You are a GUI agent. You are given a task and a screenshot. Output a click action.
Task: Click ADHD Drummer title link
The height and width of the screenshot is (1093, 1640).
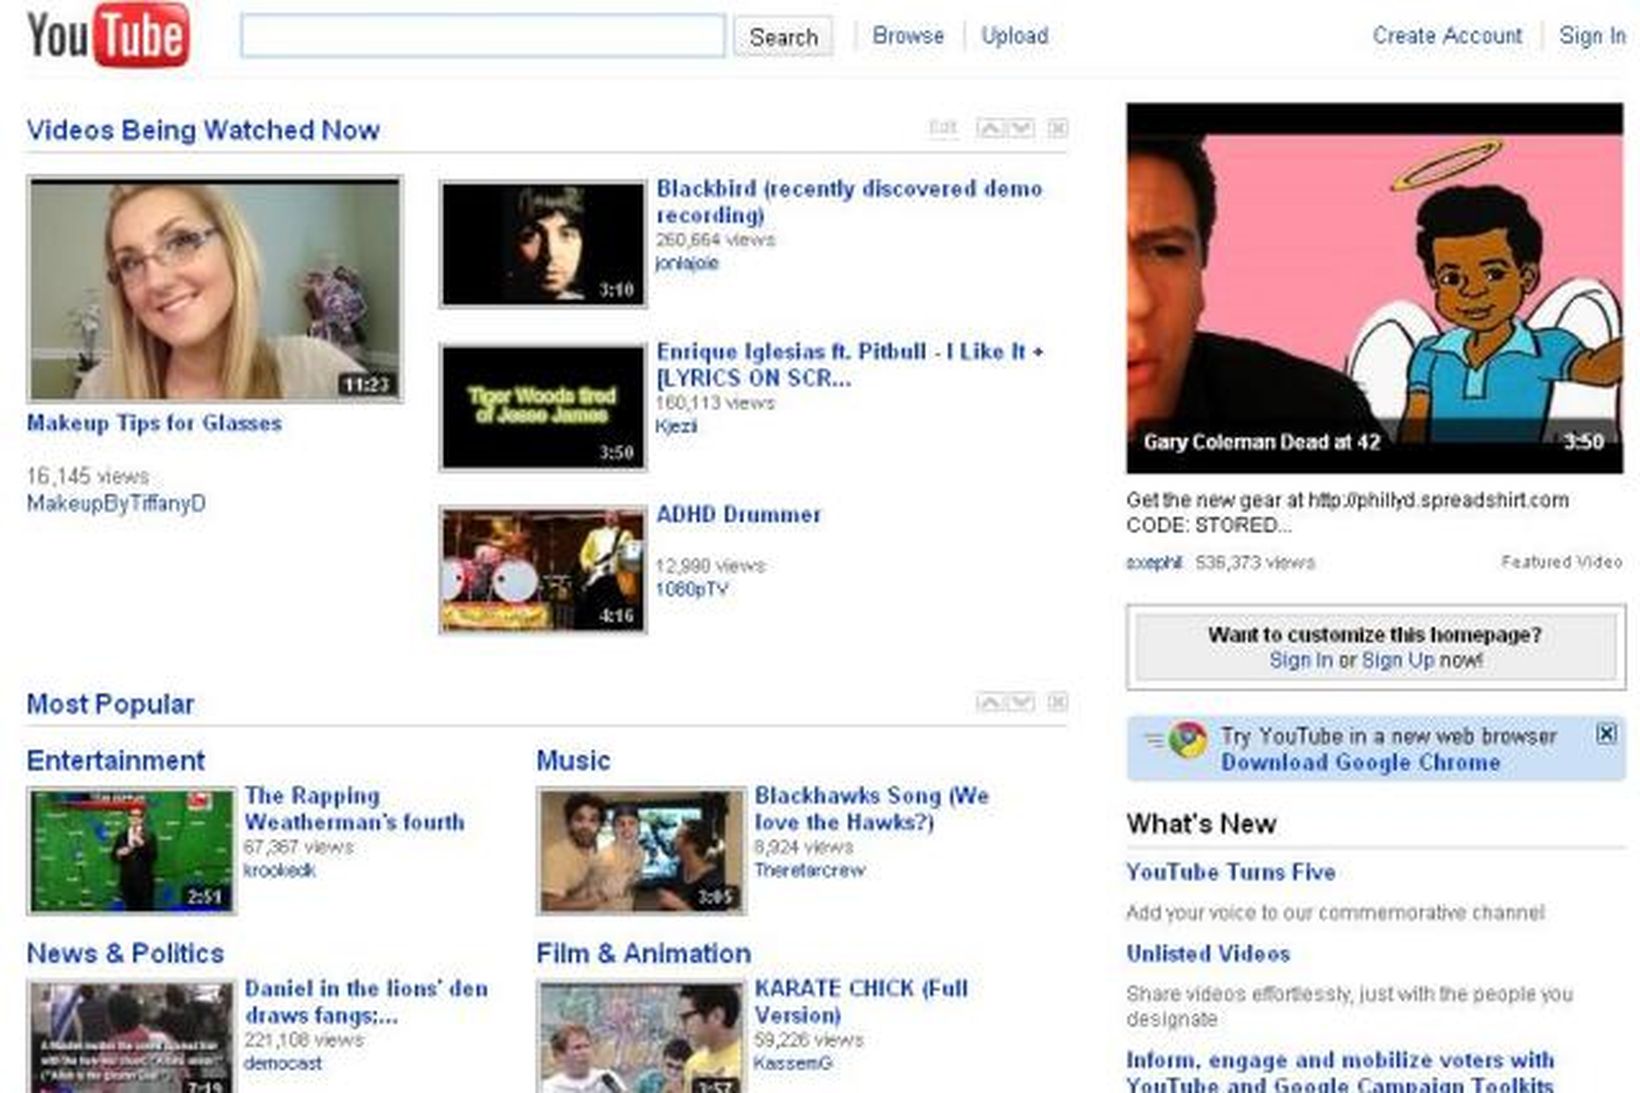738,514
